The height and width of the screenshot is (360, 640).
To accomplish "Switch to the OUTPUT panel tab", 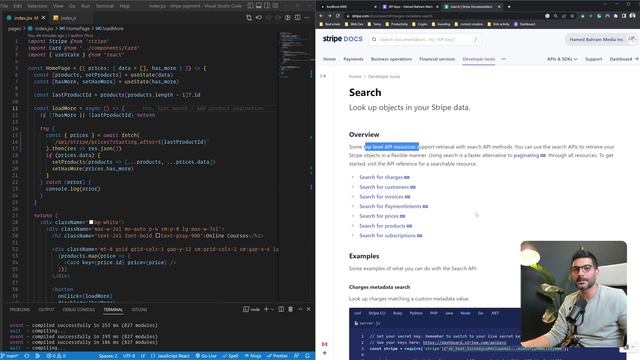I will click(46, 310).
